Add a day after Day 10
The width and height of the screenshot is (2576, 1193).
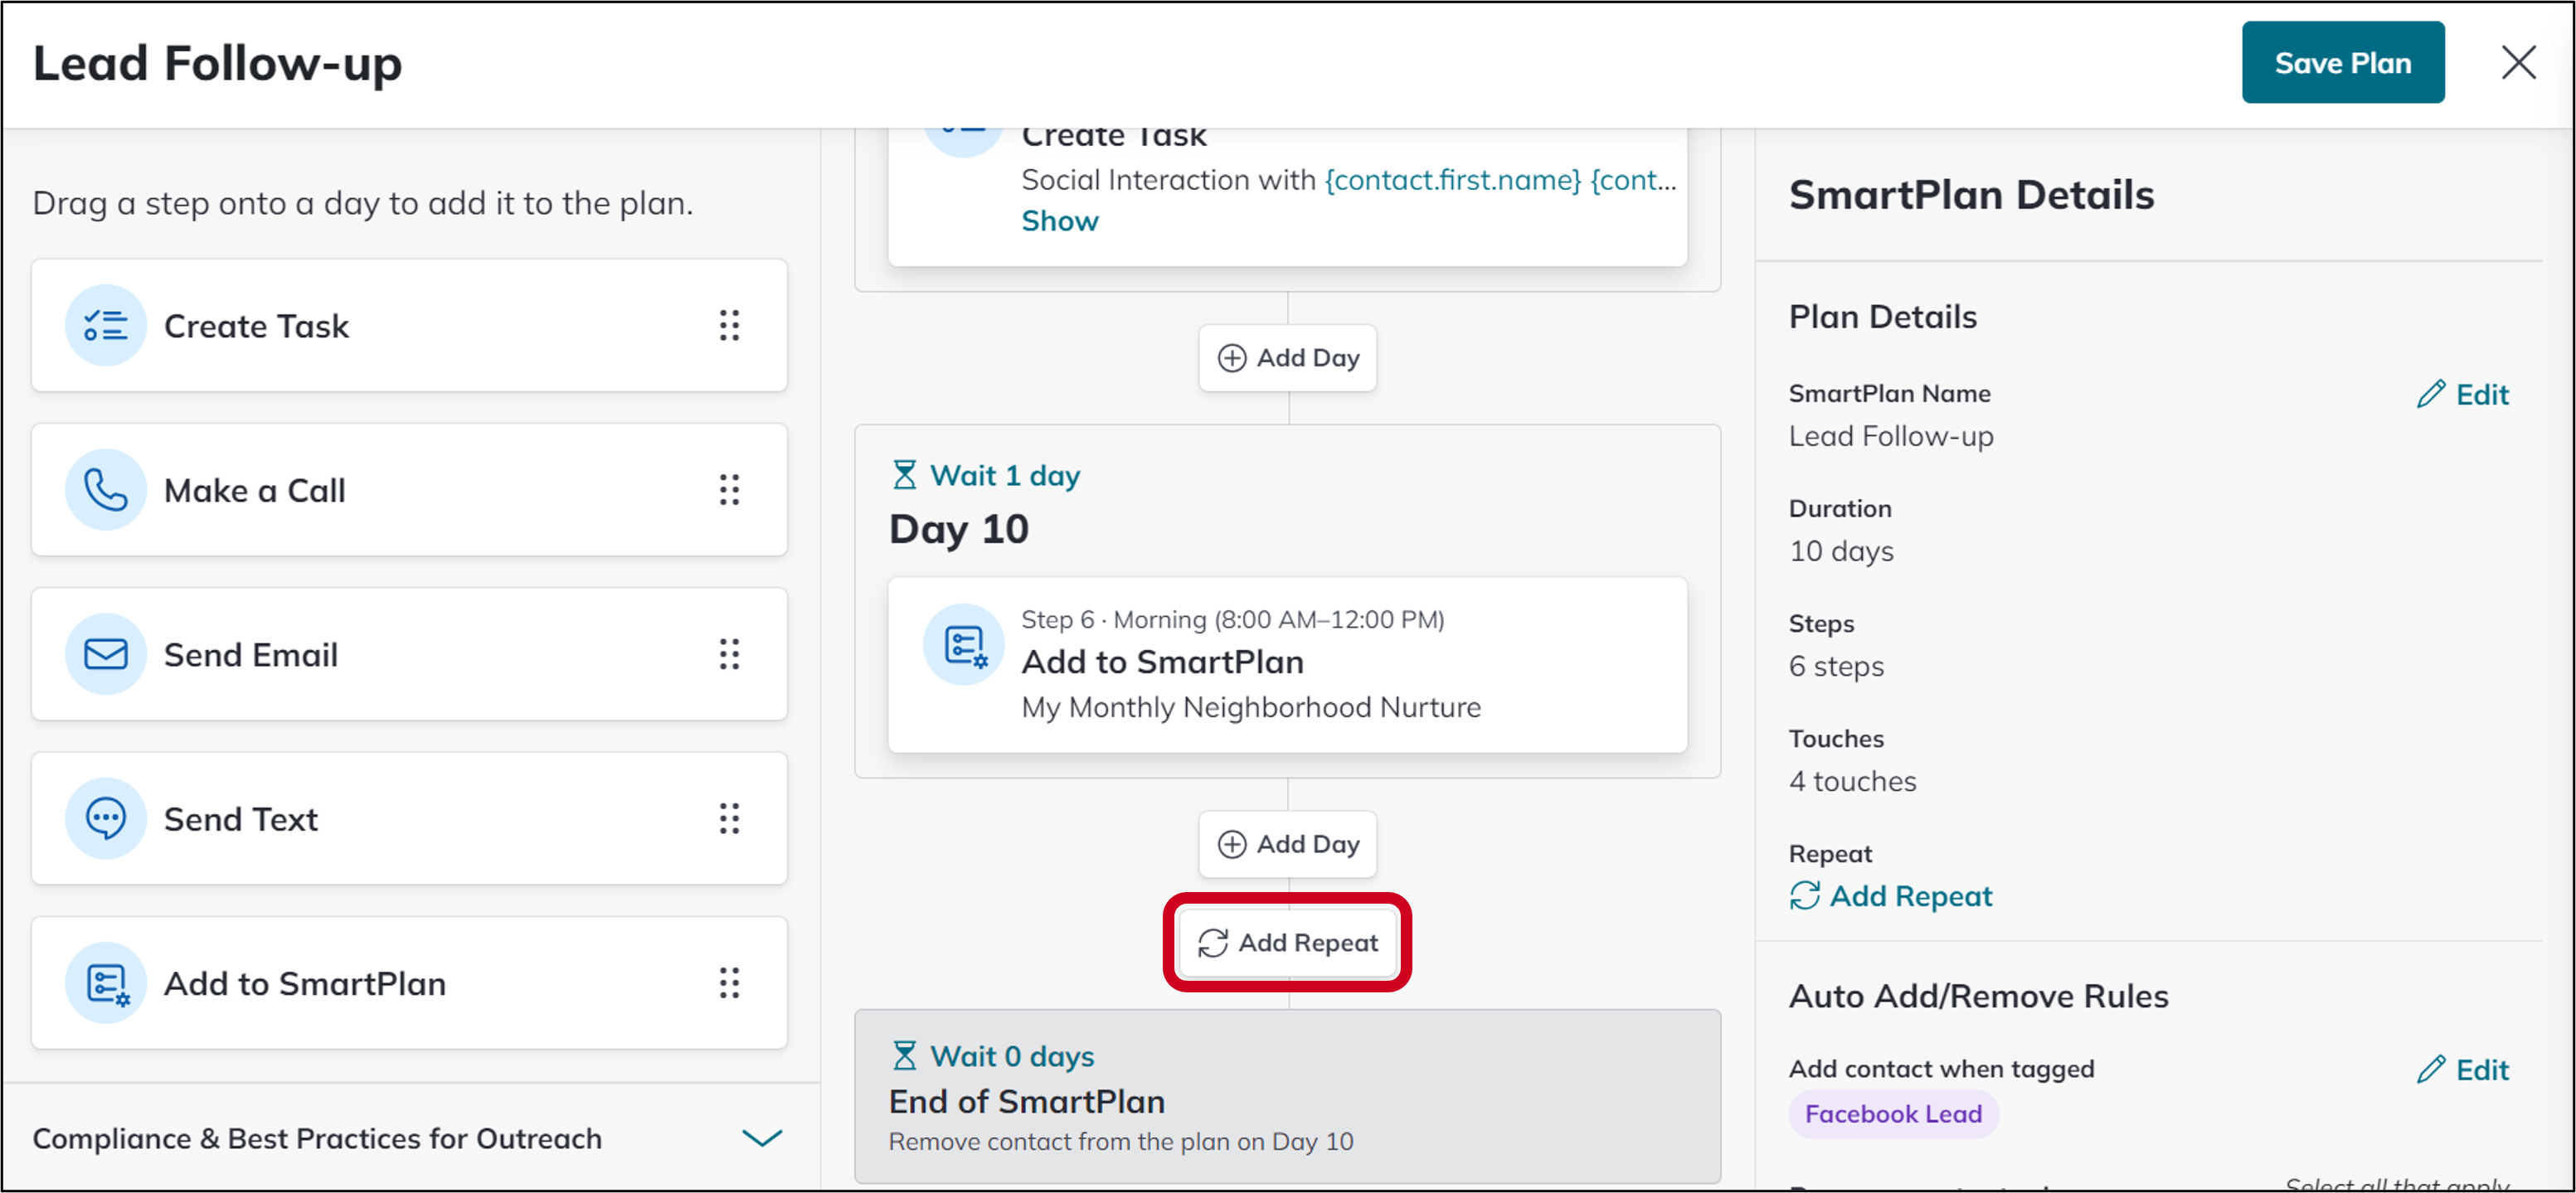pyautogui.click(x=1288, y=844)
